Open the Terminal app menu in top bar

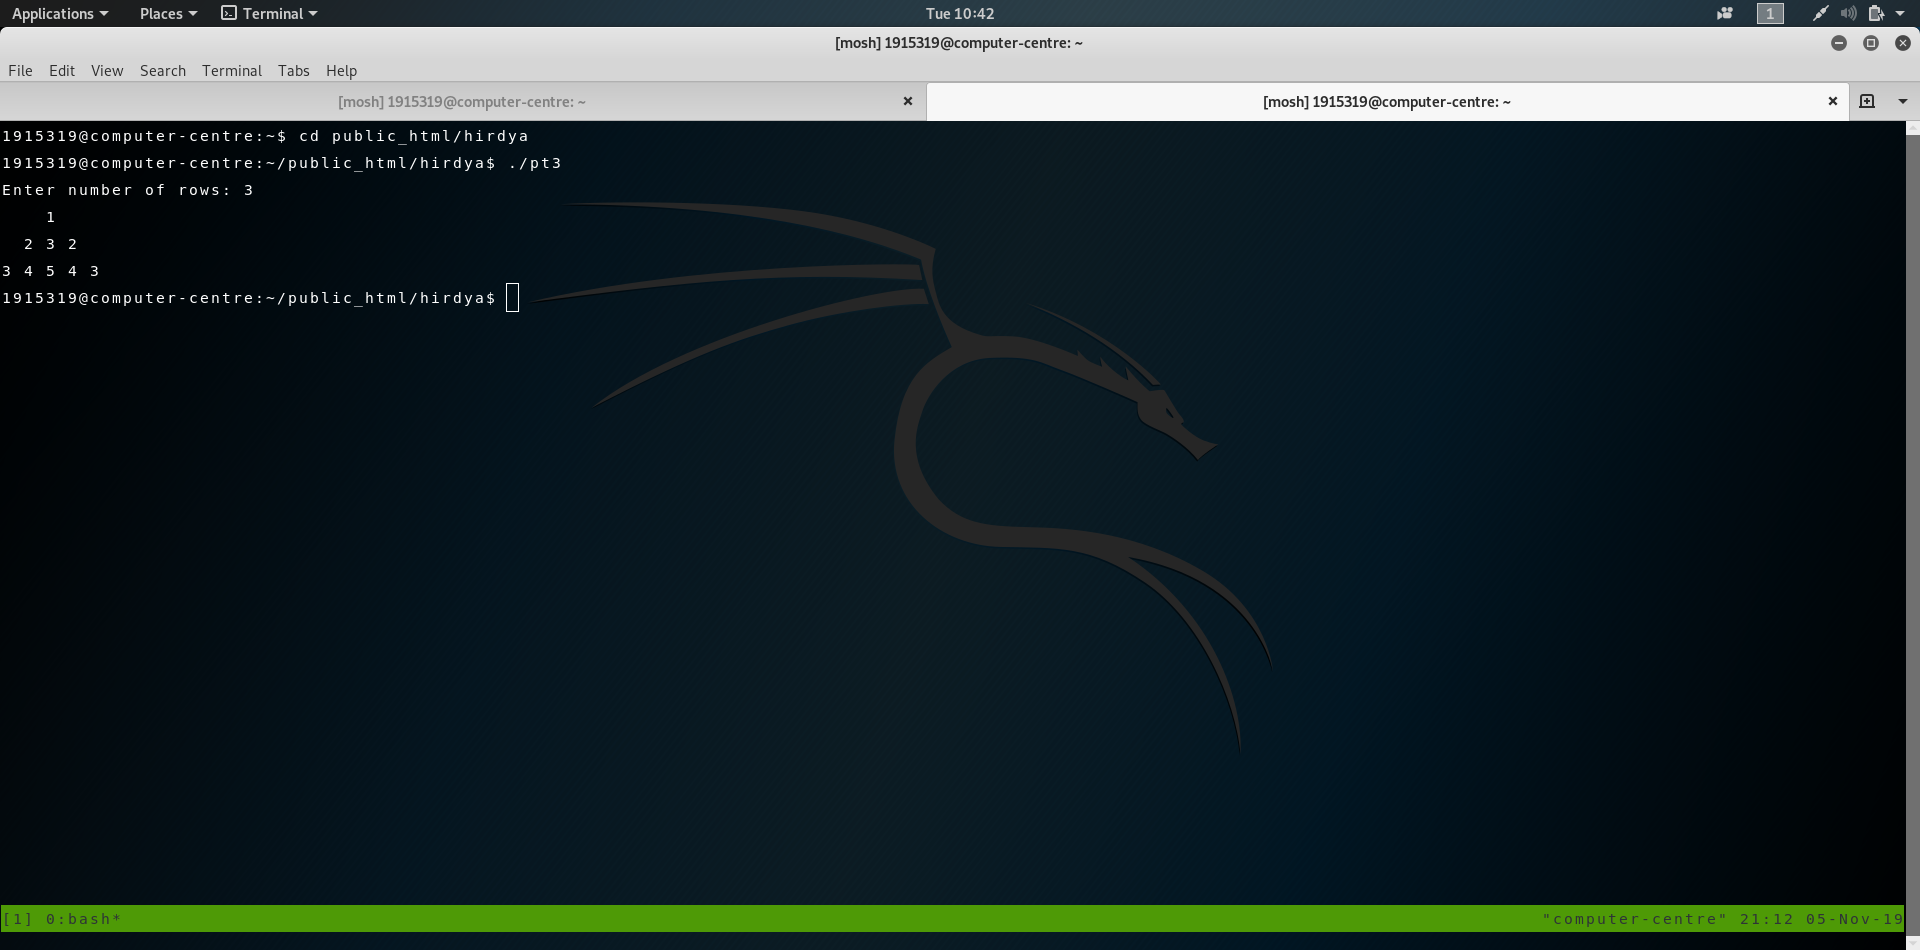pos(269,13)
